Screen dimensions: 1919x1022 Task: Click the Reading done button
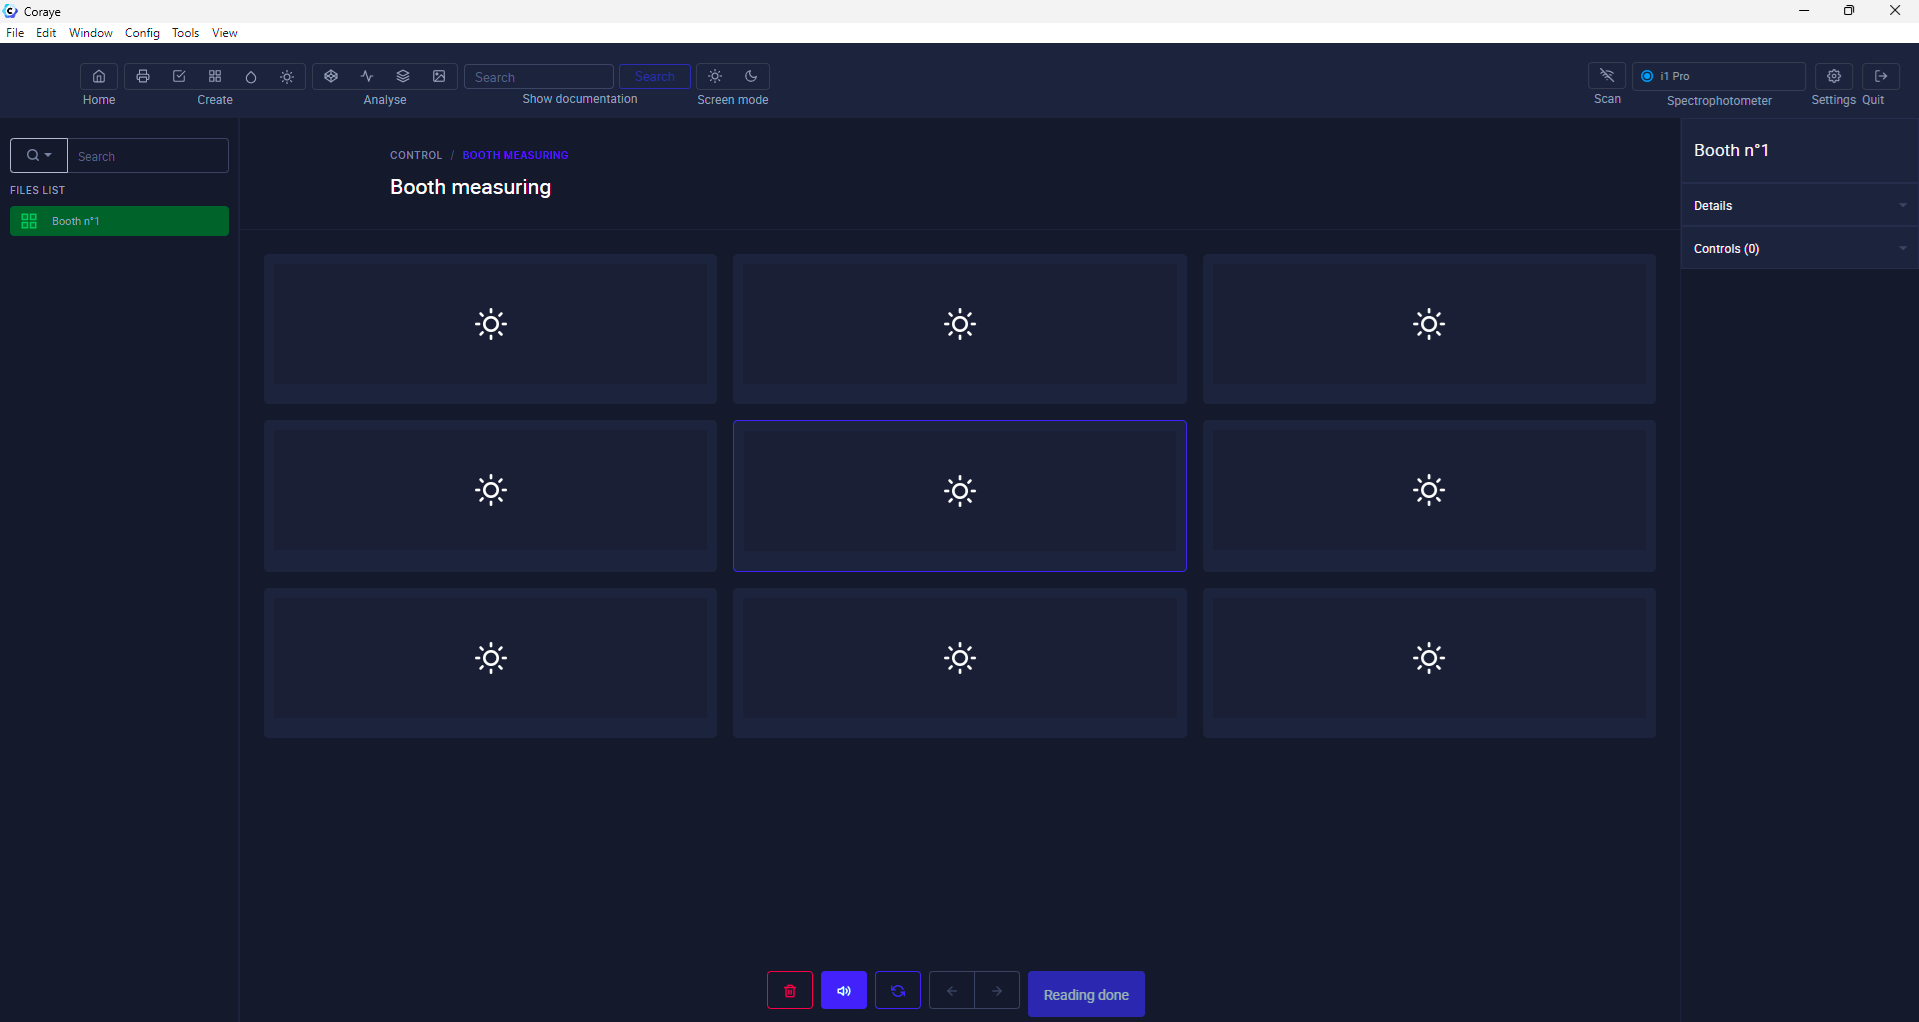tap(1086, 994)
